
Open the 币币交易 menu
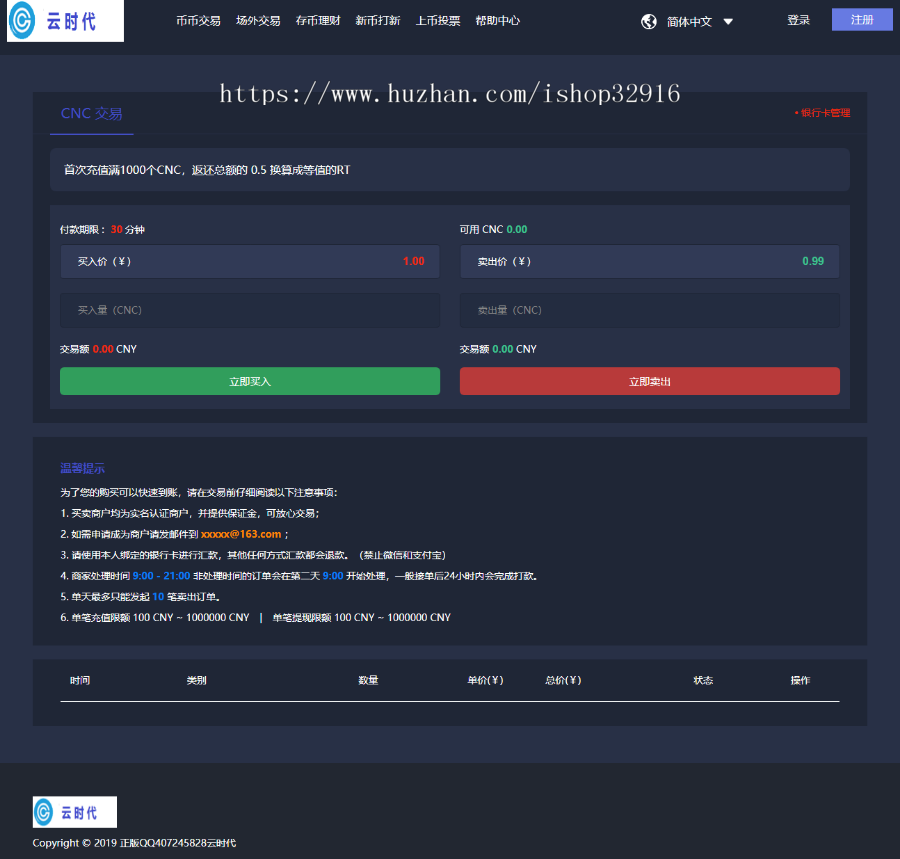pos(198,21)
